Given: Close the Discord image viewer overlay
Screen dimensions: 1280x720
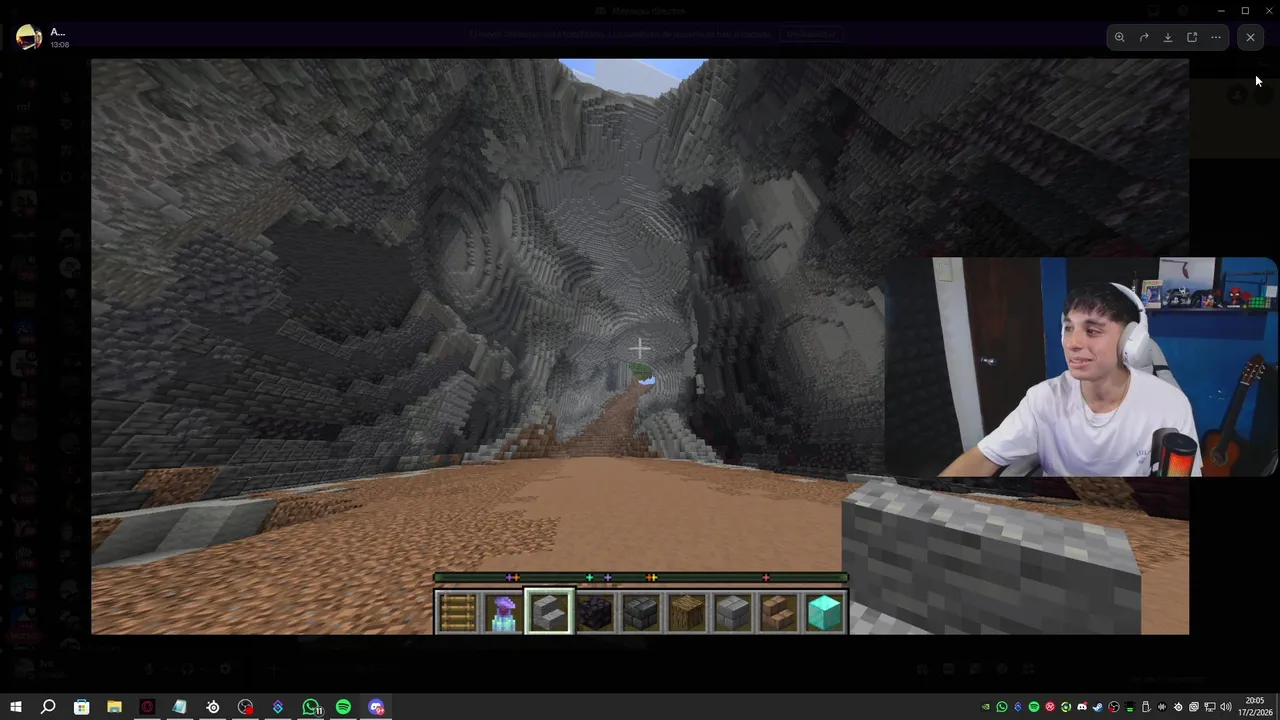Looking at the screenshot, I should coord(1250,37).
